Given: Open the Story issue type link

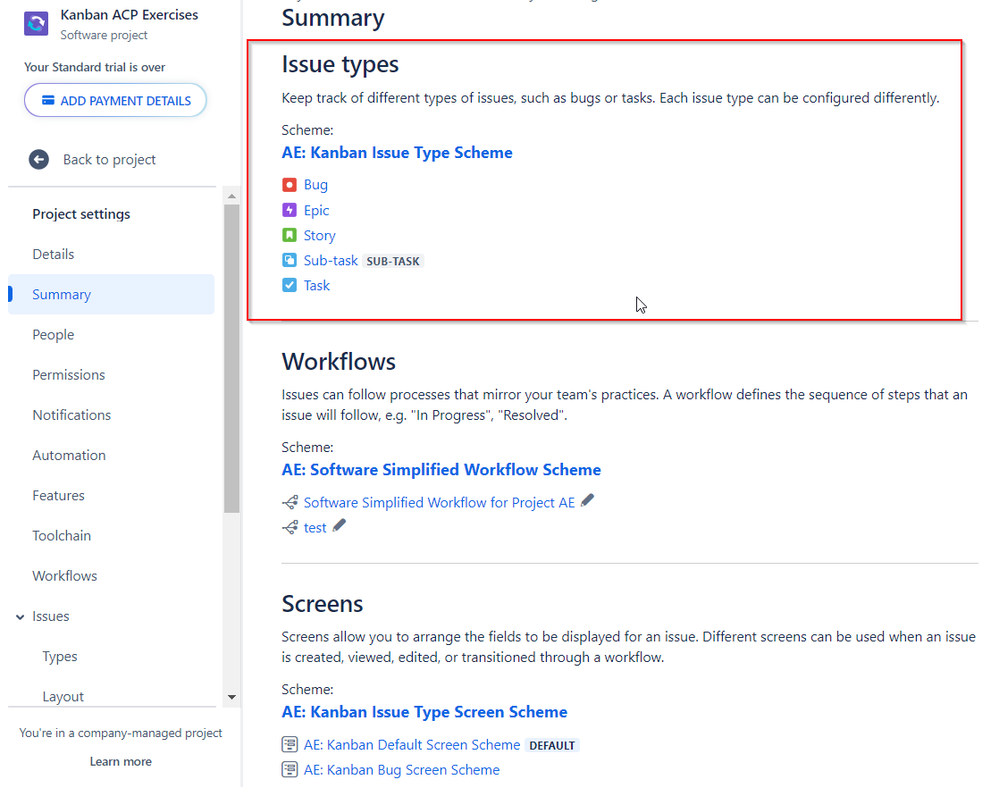Looking at the screenshot, I should click(319, 235).
